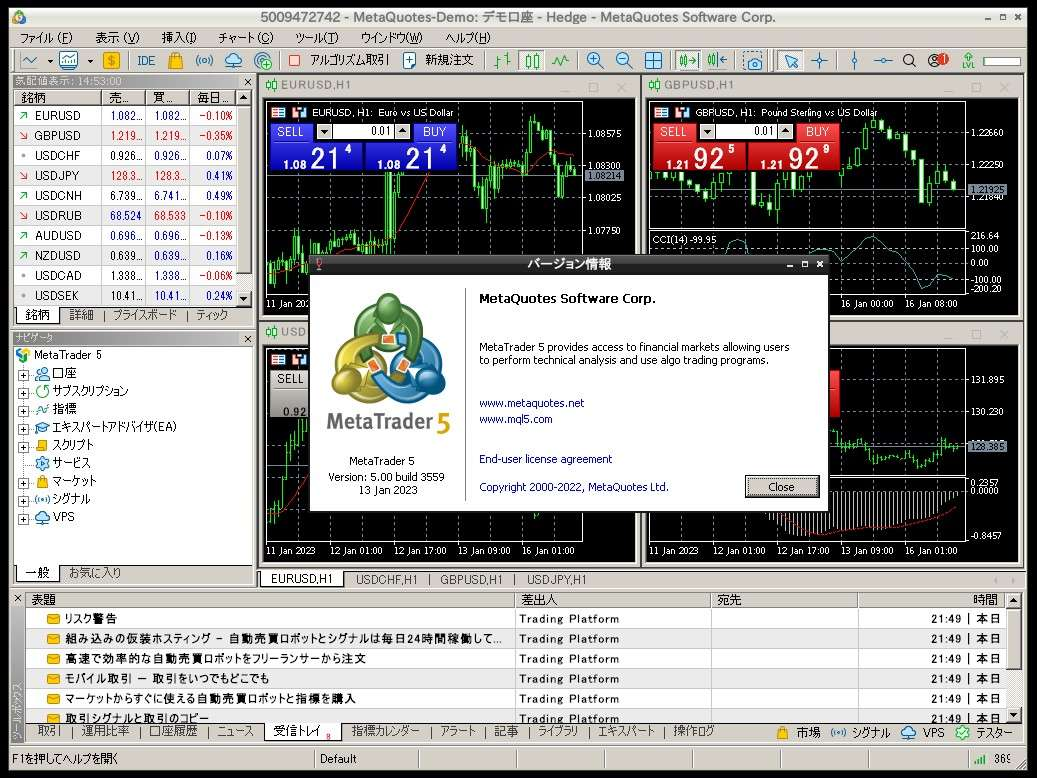Switch chart to bar chart style
The image size is (1037, 778).
(x=503, y=61)
